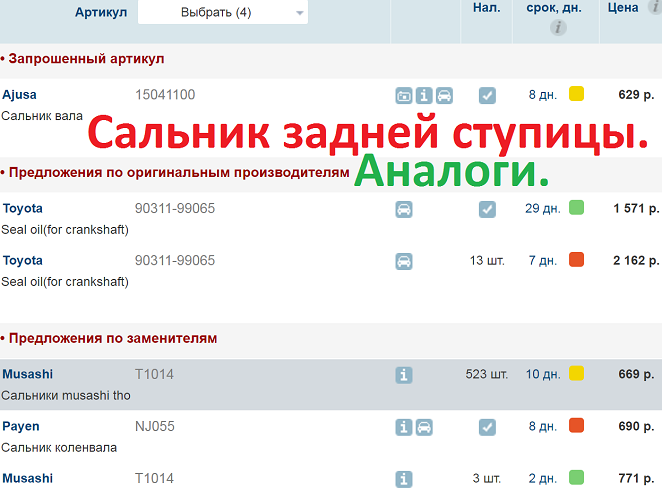
Task: Open Musashi brand link in 771 р. row
Action: pyautogui.click(x=27, y=478)
